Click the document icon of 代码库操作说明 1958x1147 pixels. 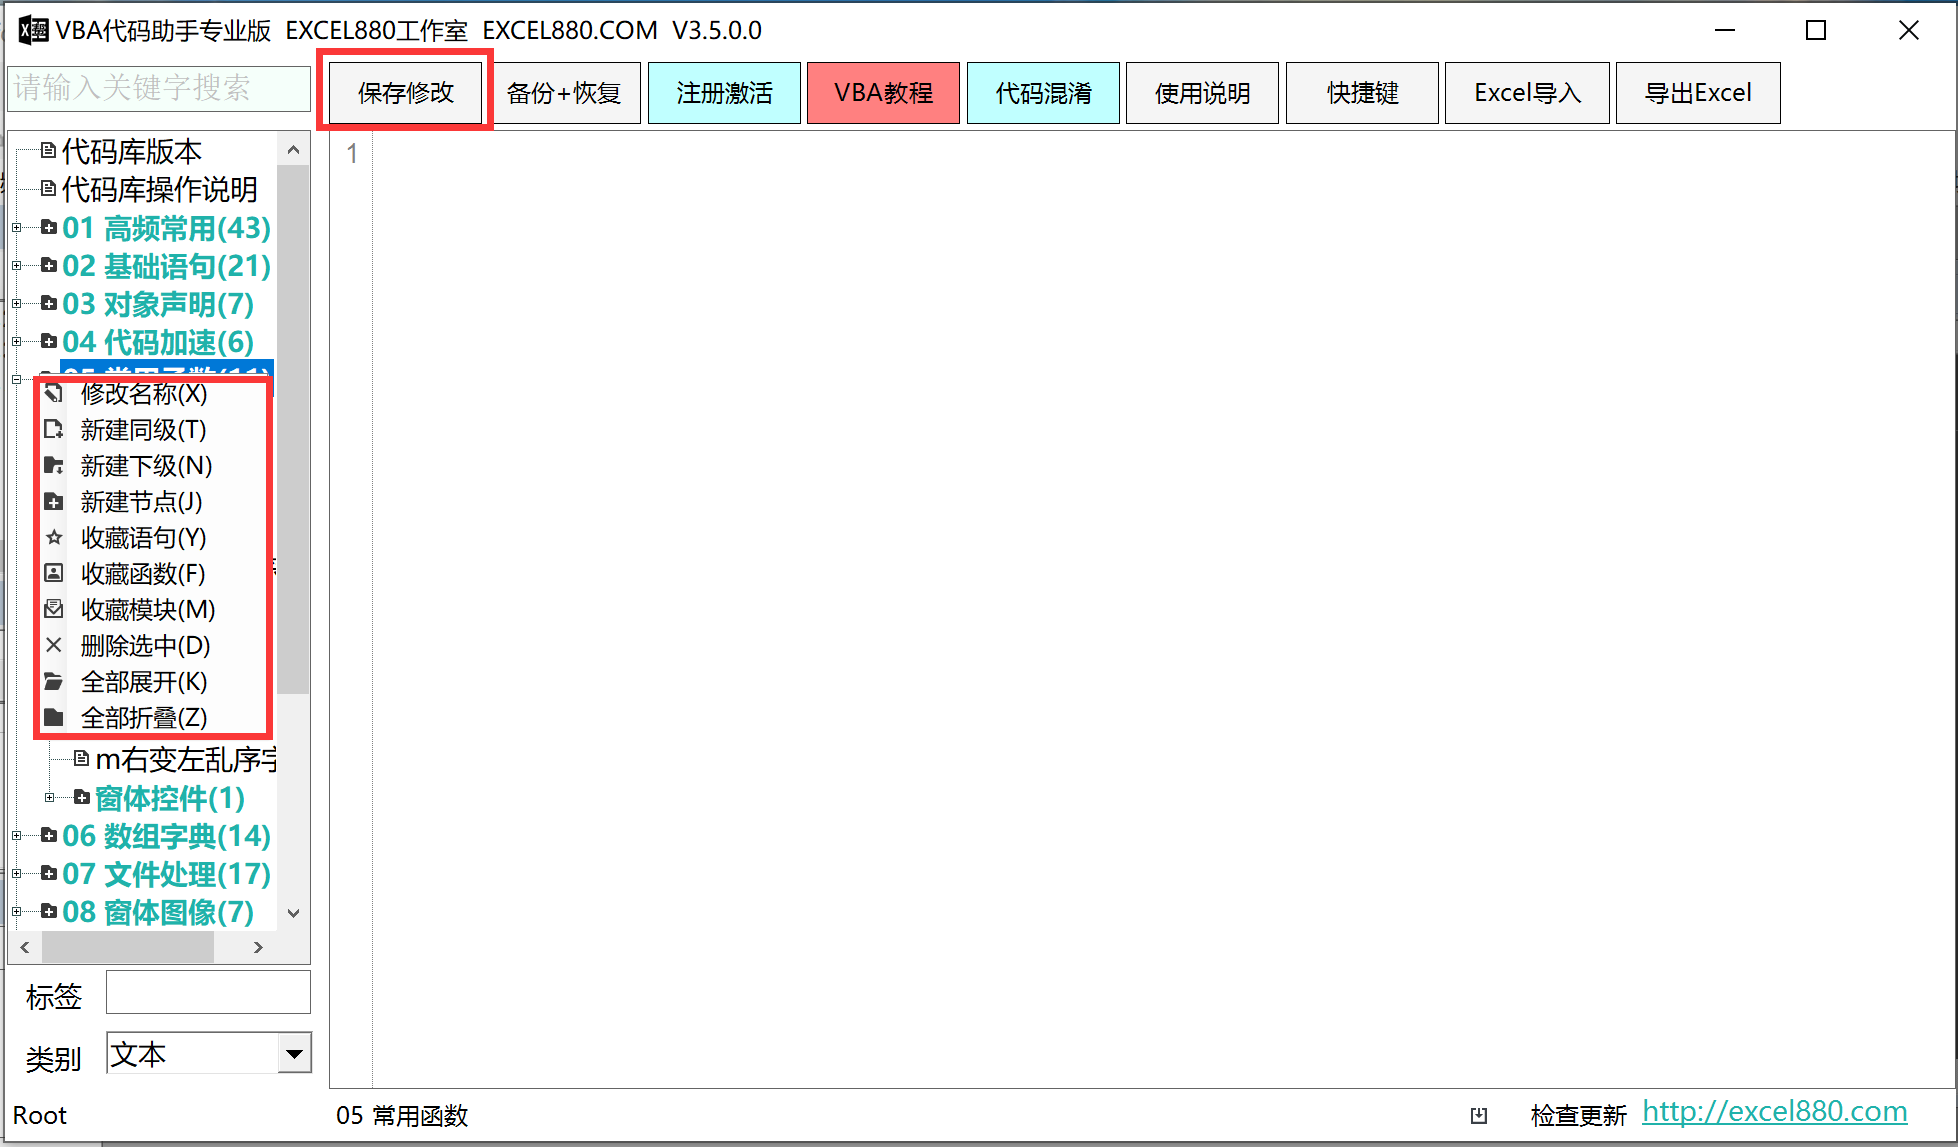pos(48,189)
